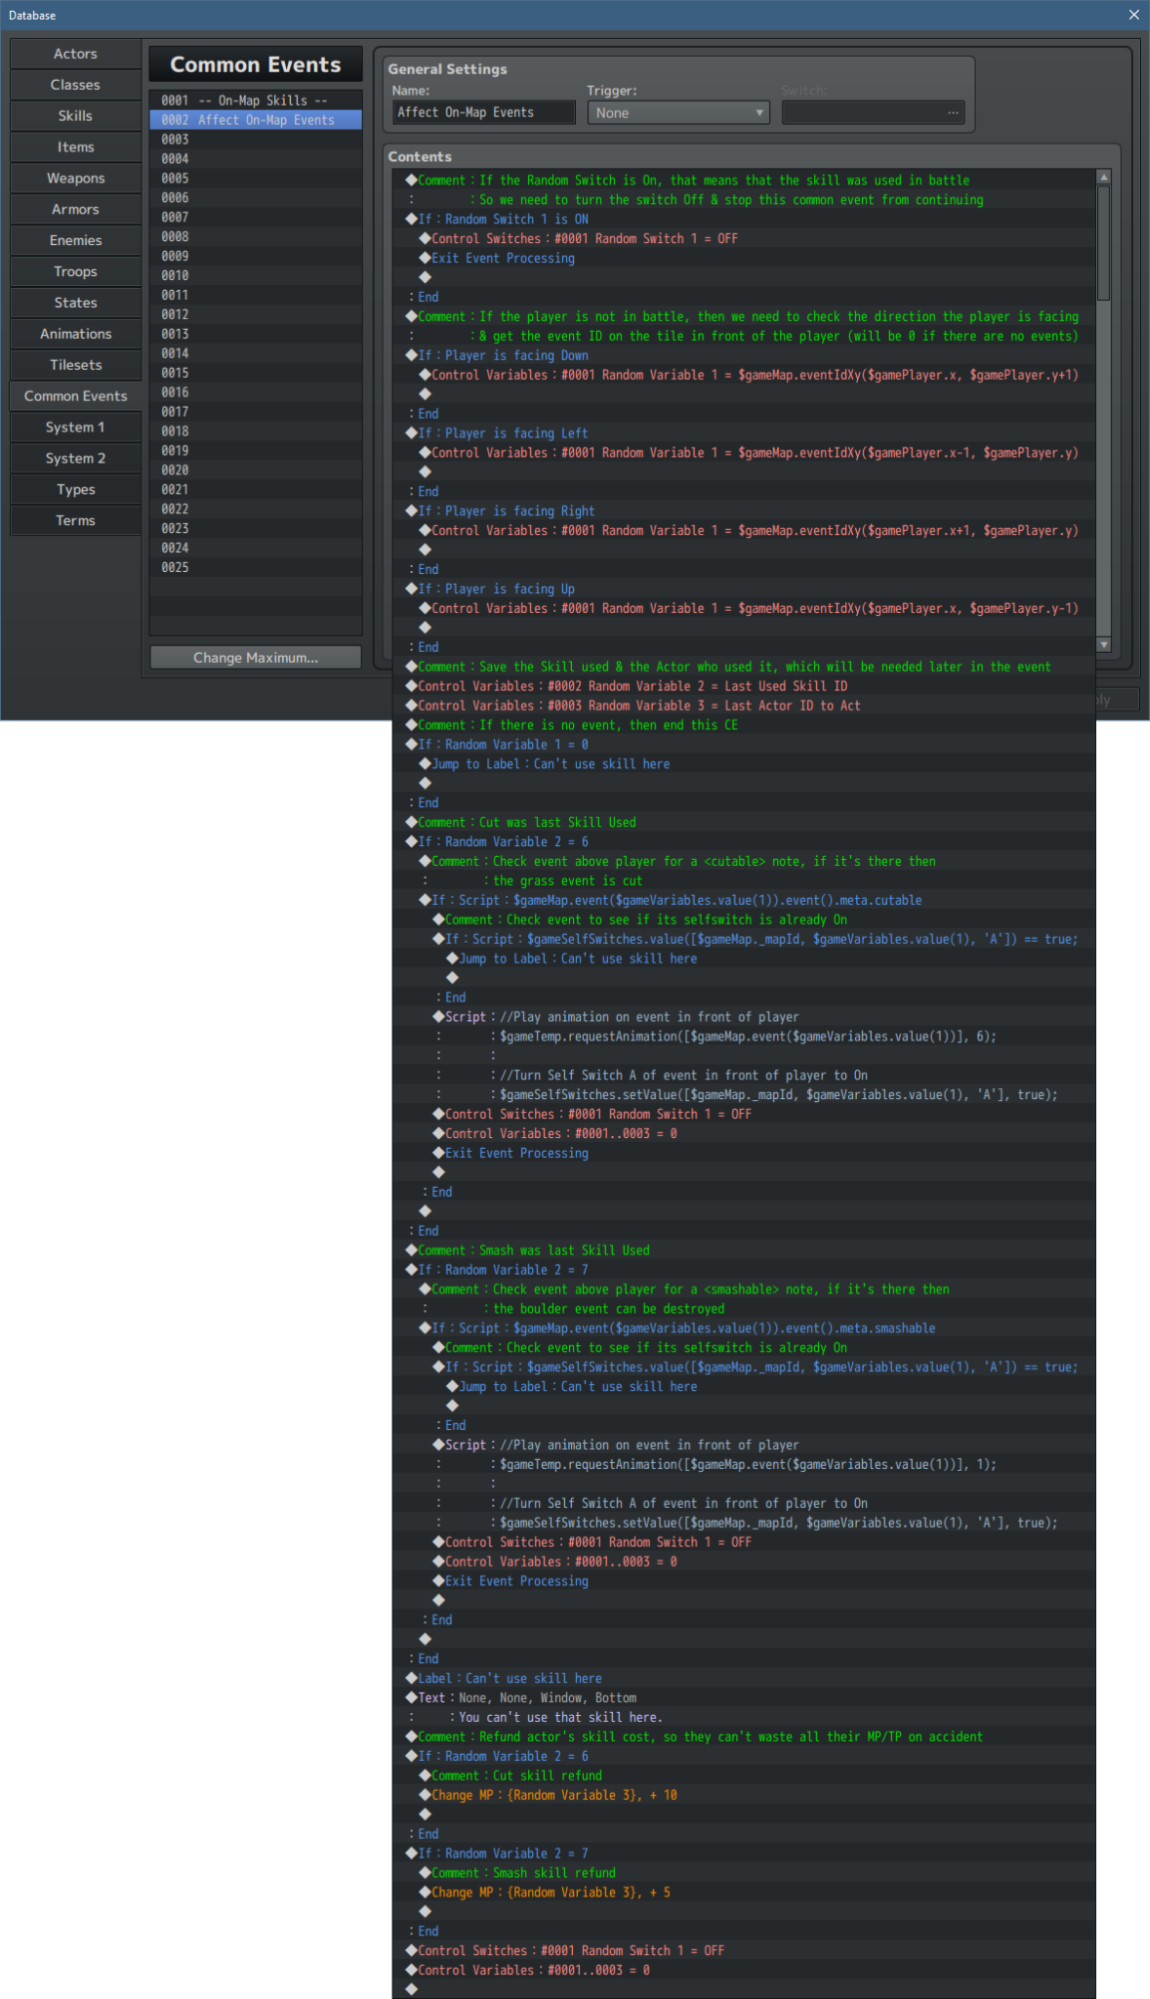The width and height of the screenshot is (1150, 1999).
Task: Select 'Random Variable 2 = Last Used Skill ID' line
Action: click(744, 686)
